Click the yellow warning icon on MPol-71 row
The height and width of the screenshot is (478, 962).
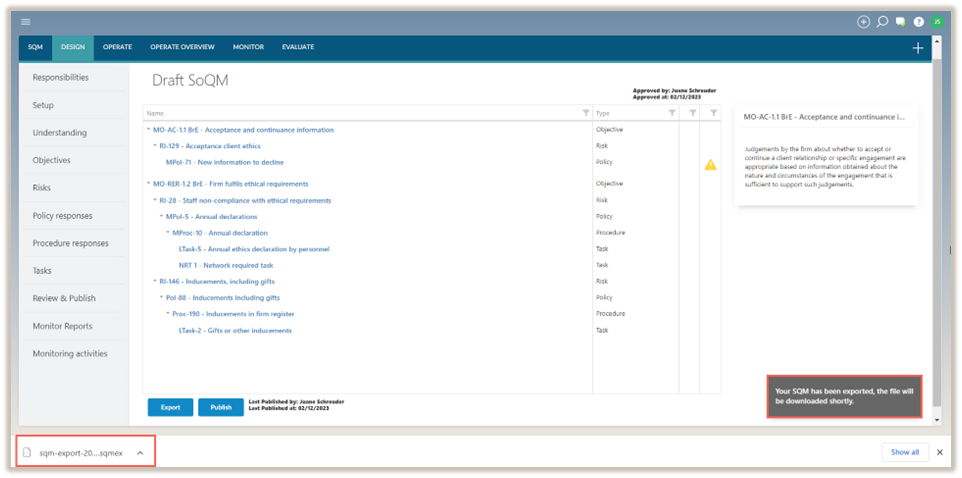click(x=711, y=165)
